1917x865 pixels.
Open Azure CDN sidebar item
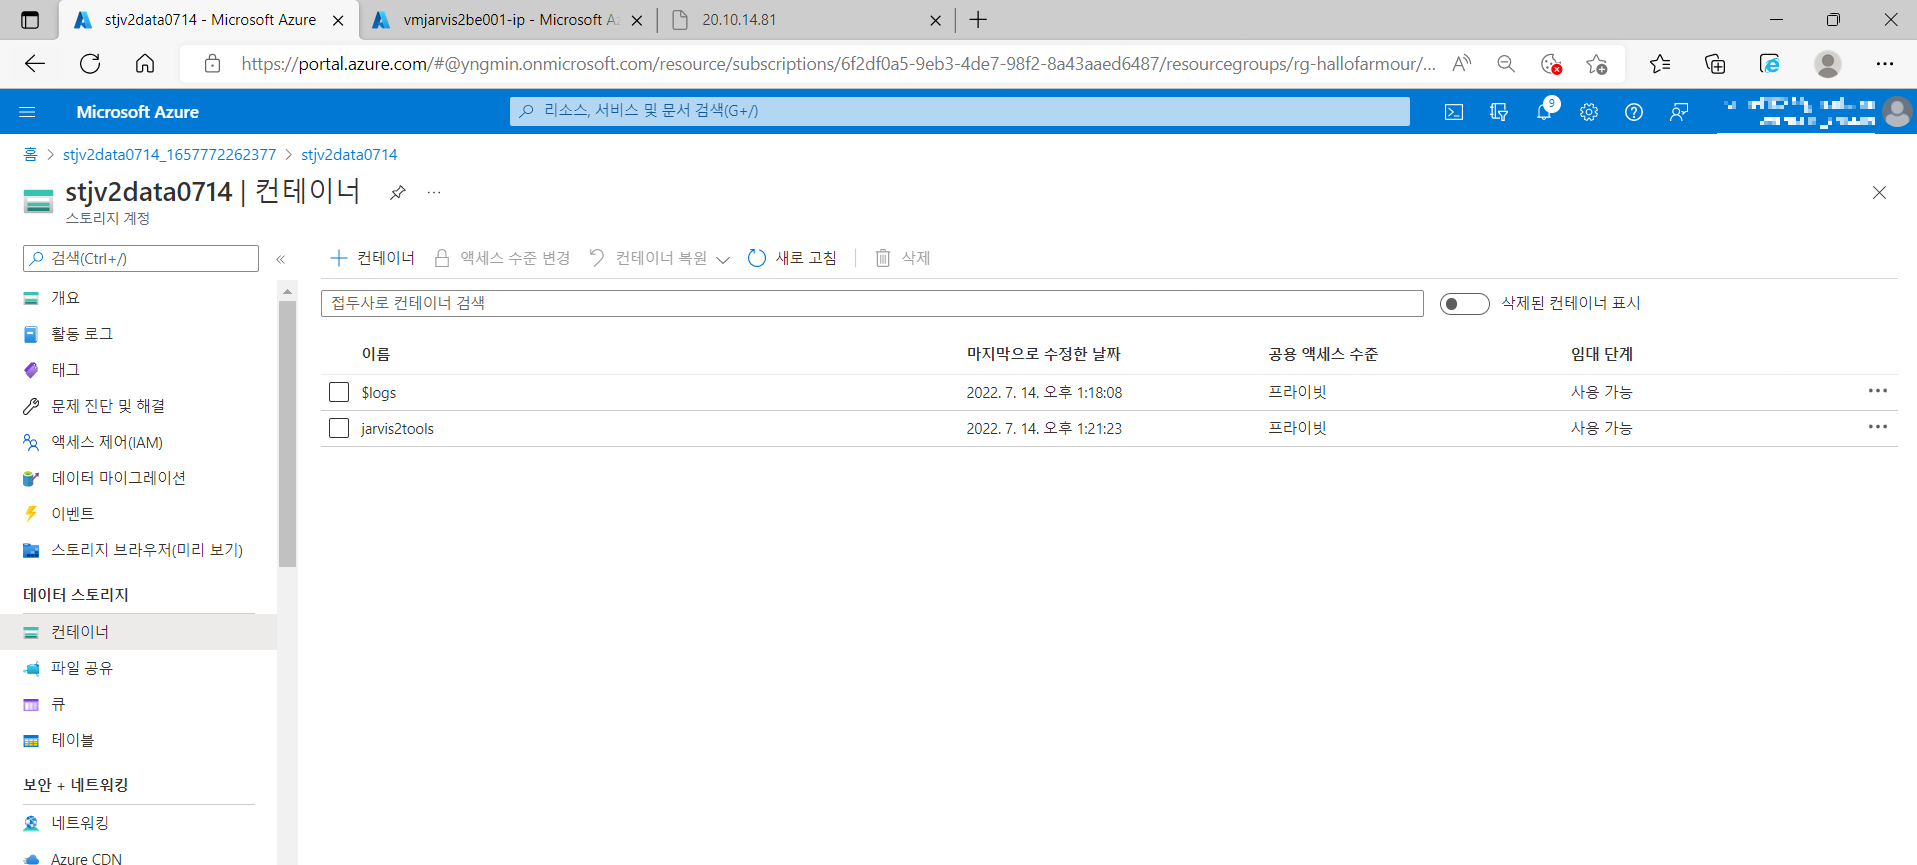[86, 858]
